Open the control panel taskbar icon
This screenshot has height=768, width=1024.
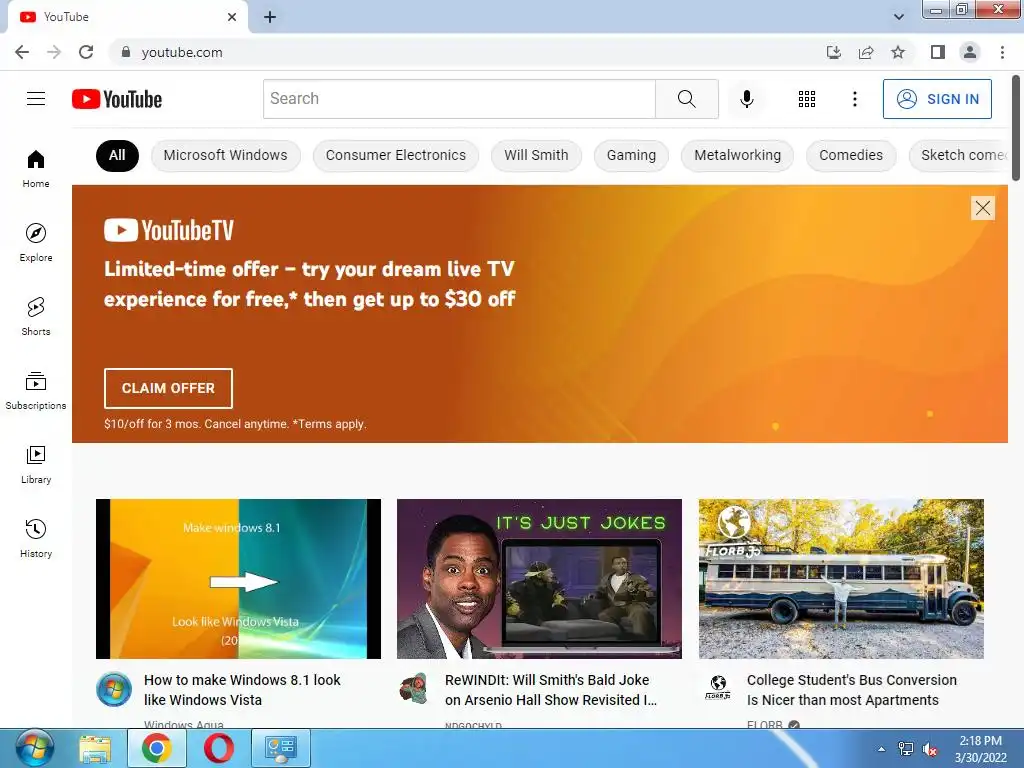[281, 748]
